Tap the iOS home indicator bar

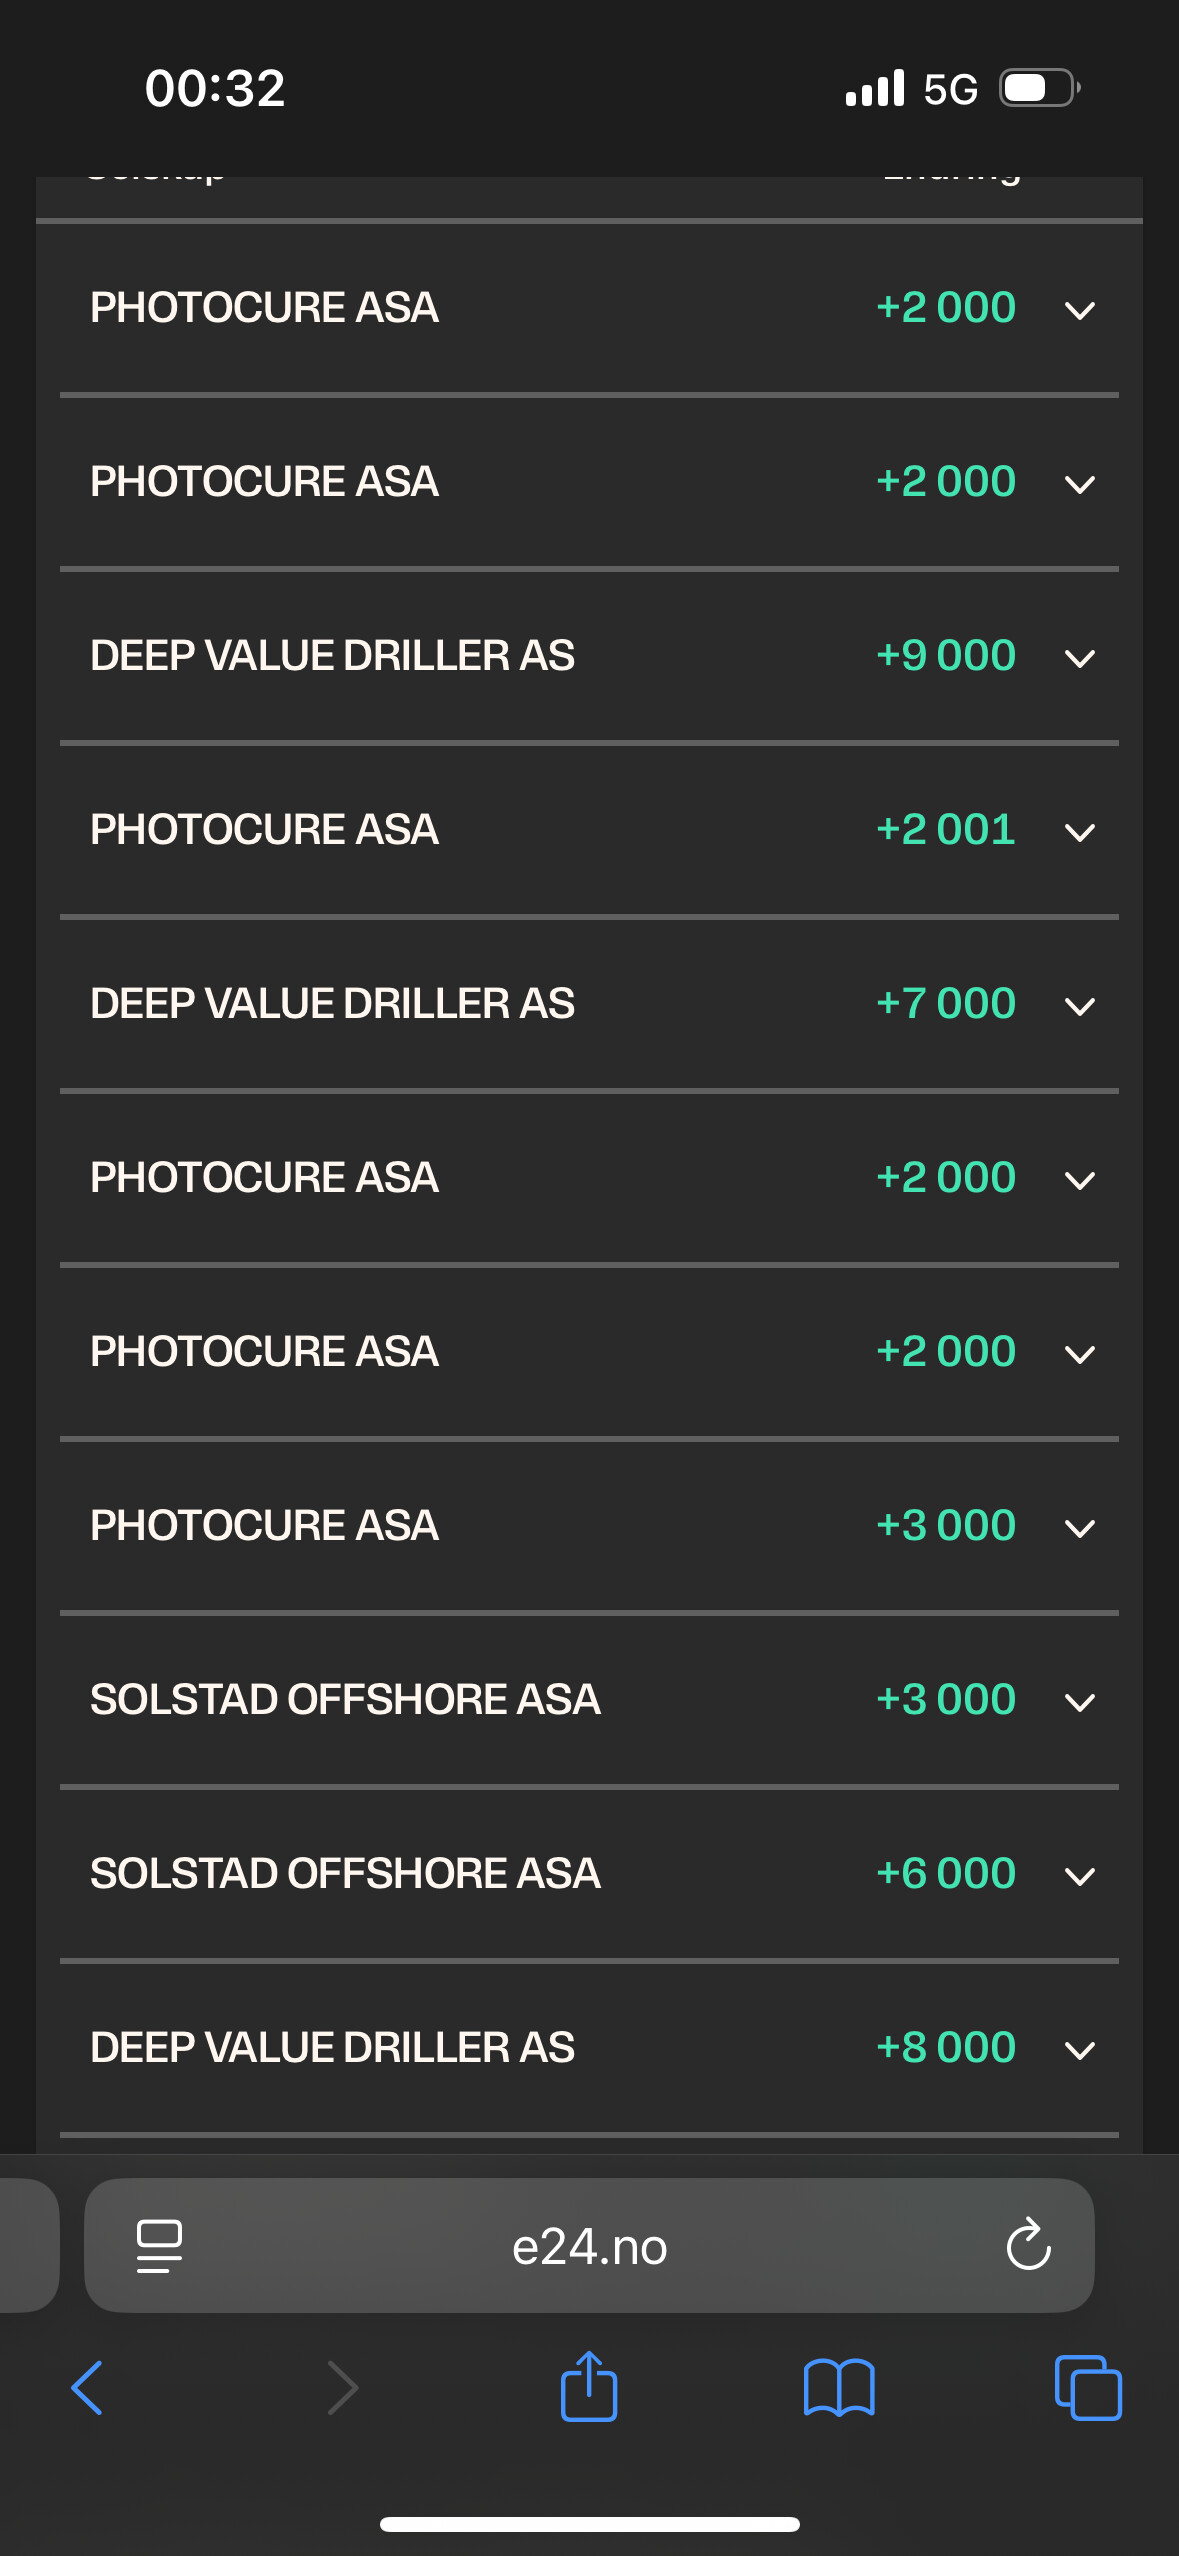click(589, 2524)
